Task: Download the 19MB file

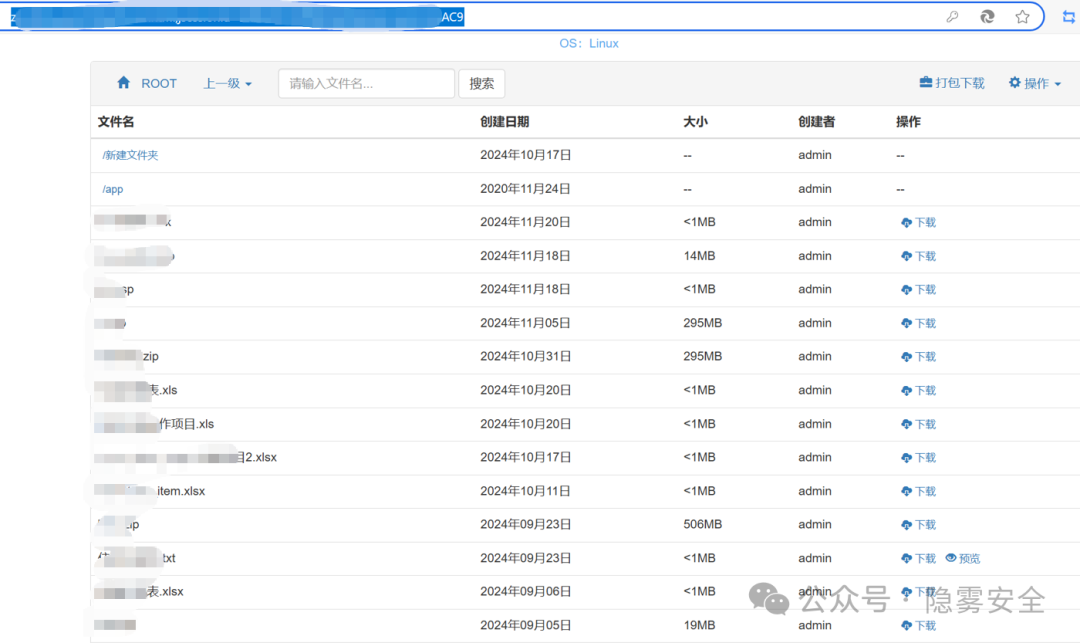Action: pyautogui.click(x=918, y=626)
